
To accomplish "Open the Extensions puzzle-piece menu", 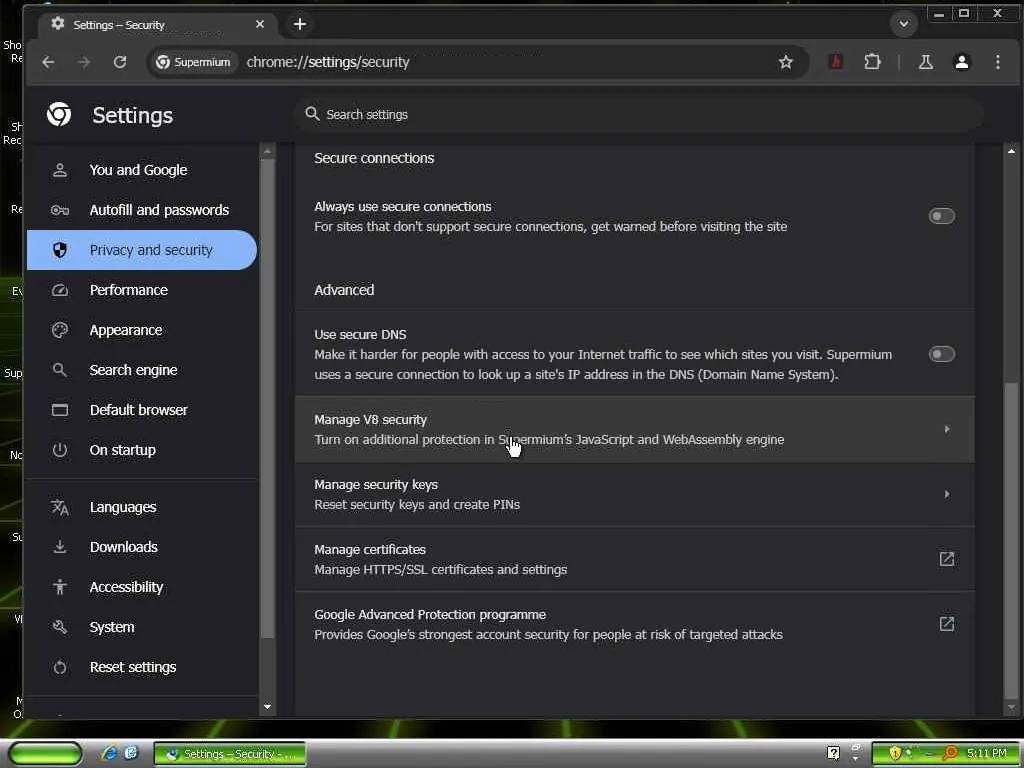I will [872, 62].
